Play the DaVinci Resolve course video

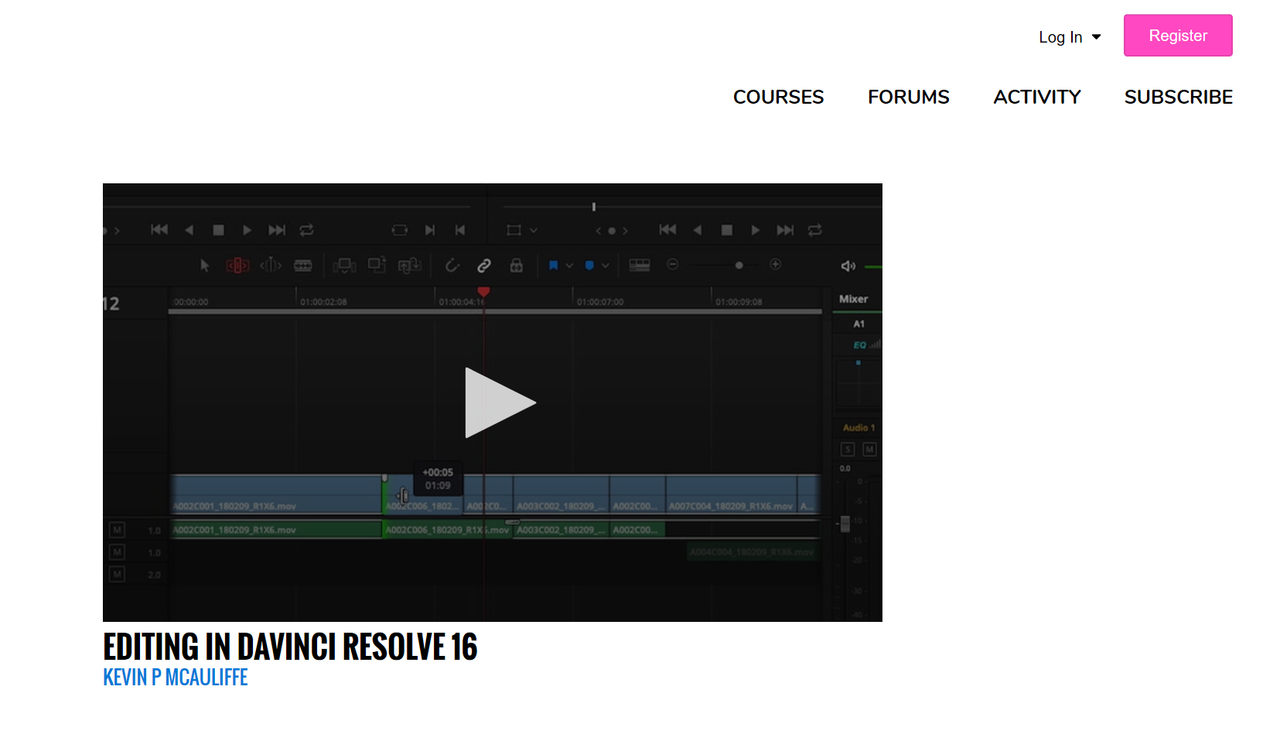(500, 403)
